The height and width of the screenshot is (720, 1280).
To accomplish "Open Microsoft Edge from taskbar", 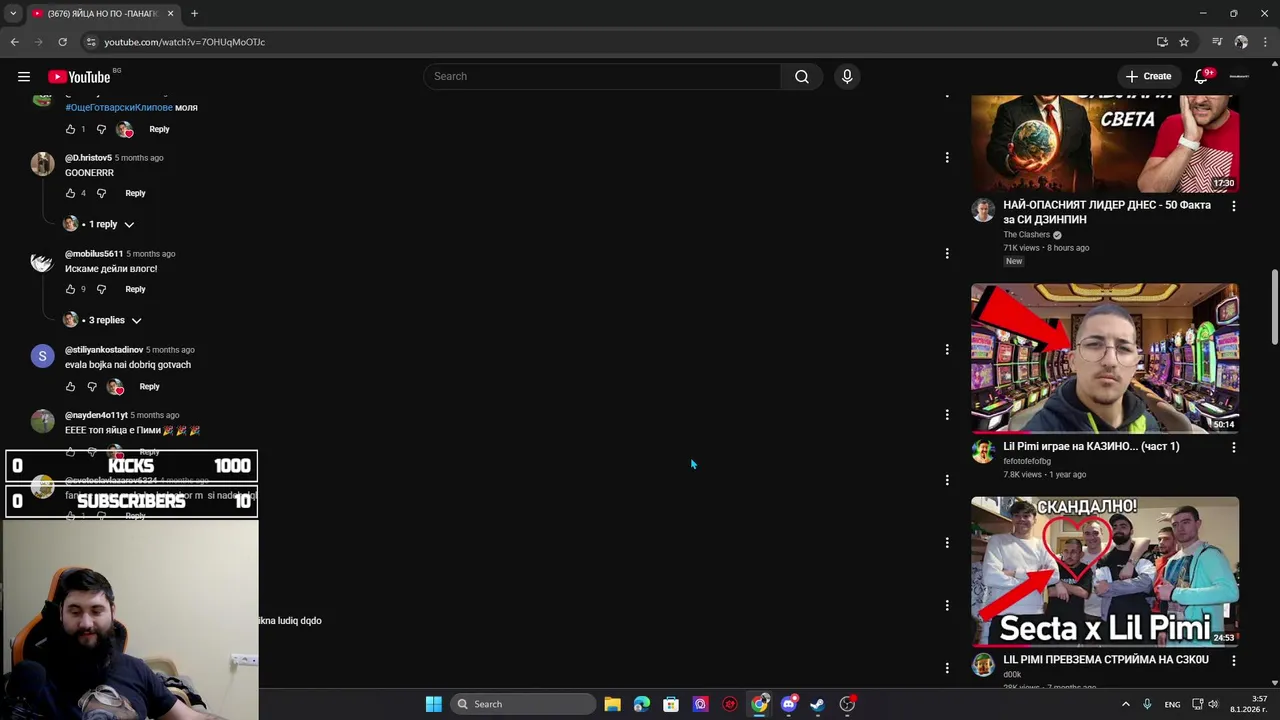I will pos(641,704).
